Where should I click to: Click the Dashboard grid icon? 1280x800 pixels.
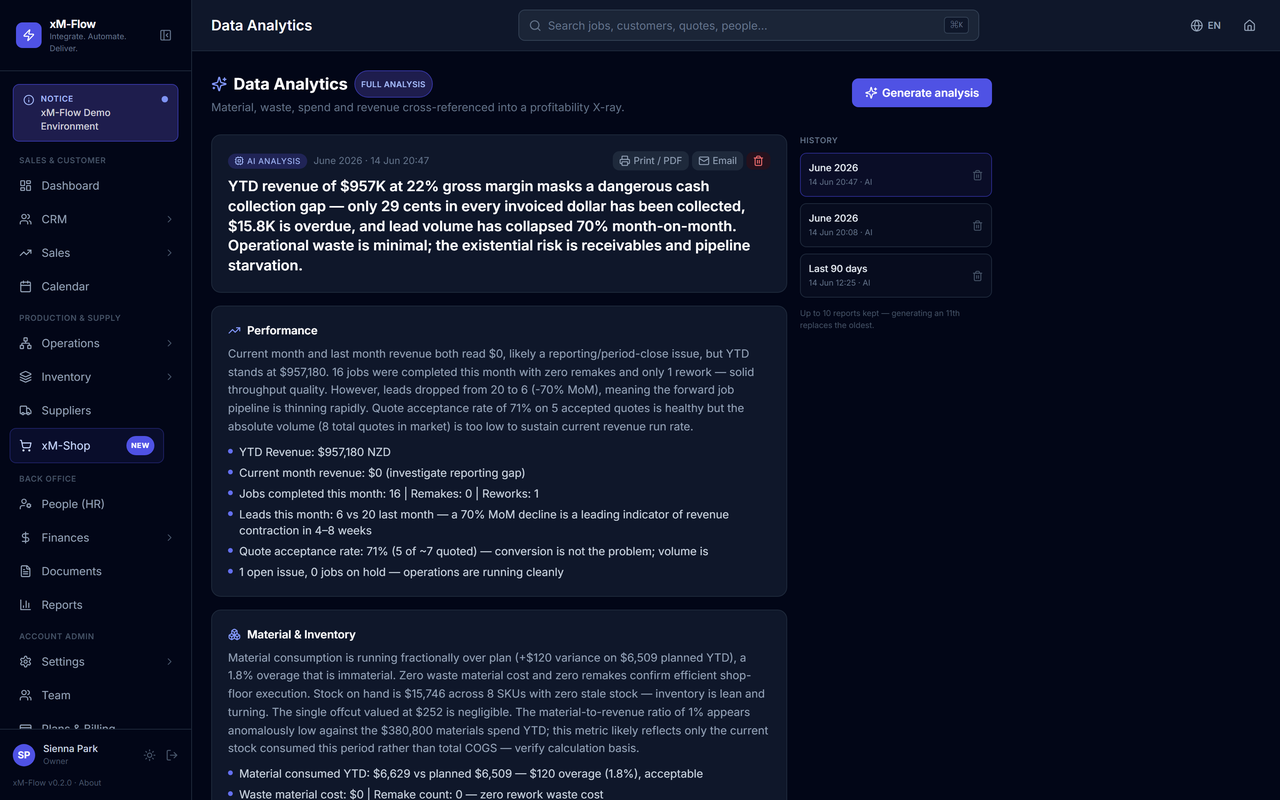pyautogui.click(x=26, y=186)
